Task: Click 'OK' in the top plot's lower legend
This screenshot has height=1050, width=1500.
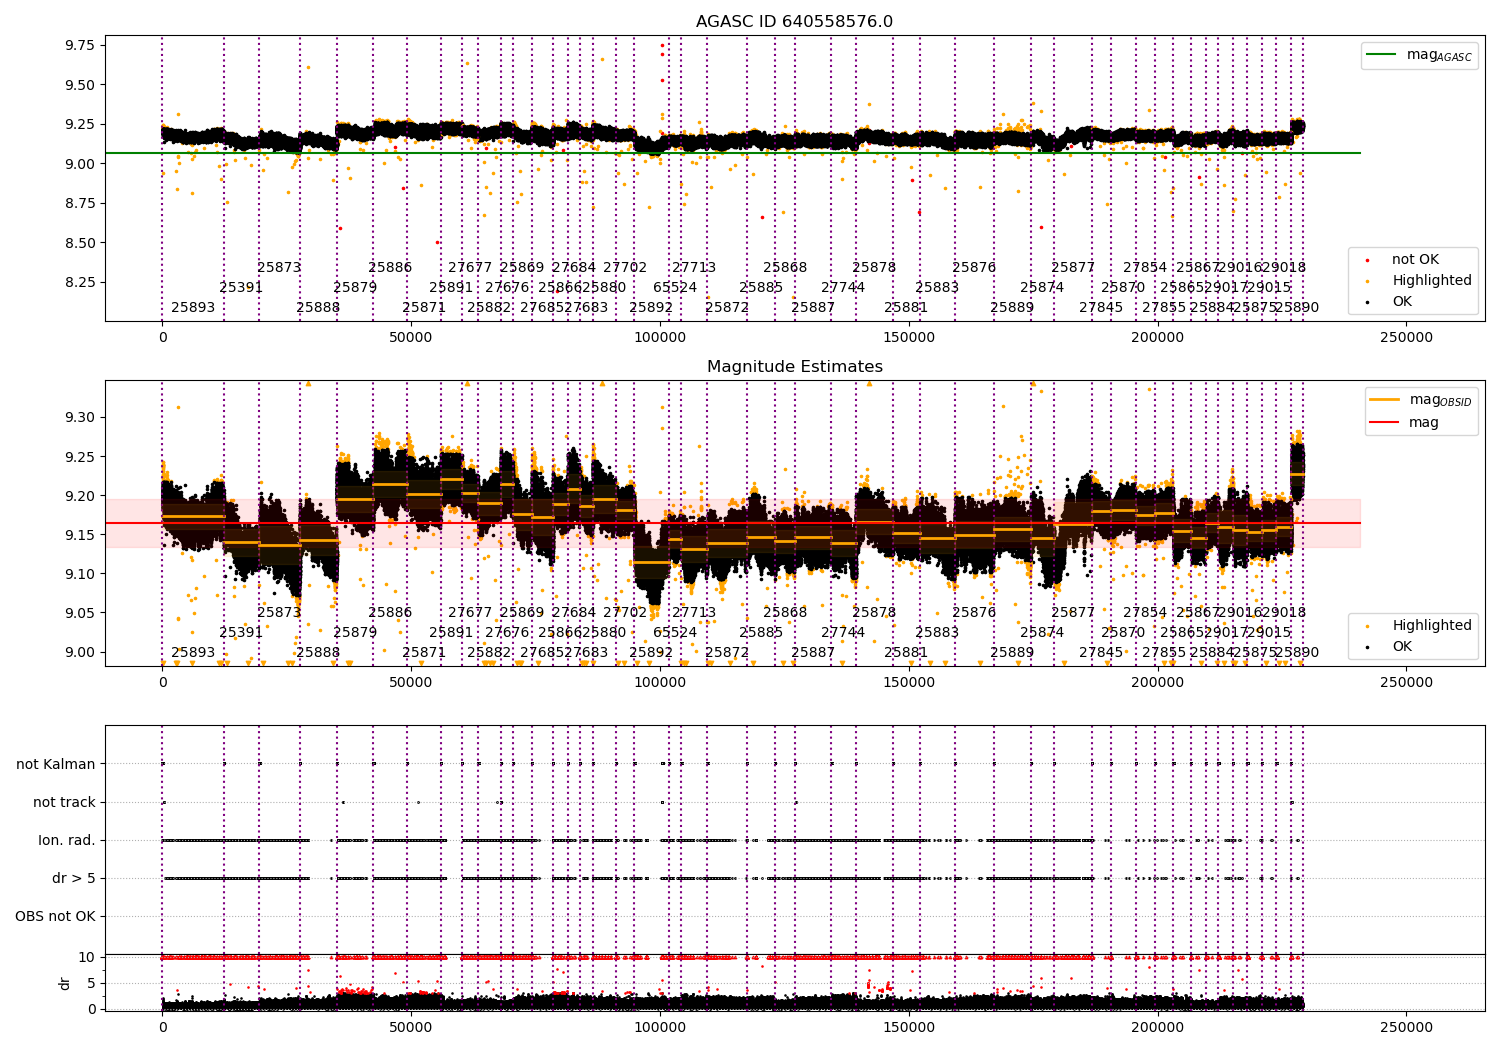Action: point(1391,302)
